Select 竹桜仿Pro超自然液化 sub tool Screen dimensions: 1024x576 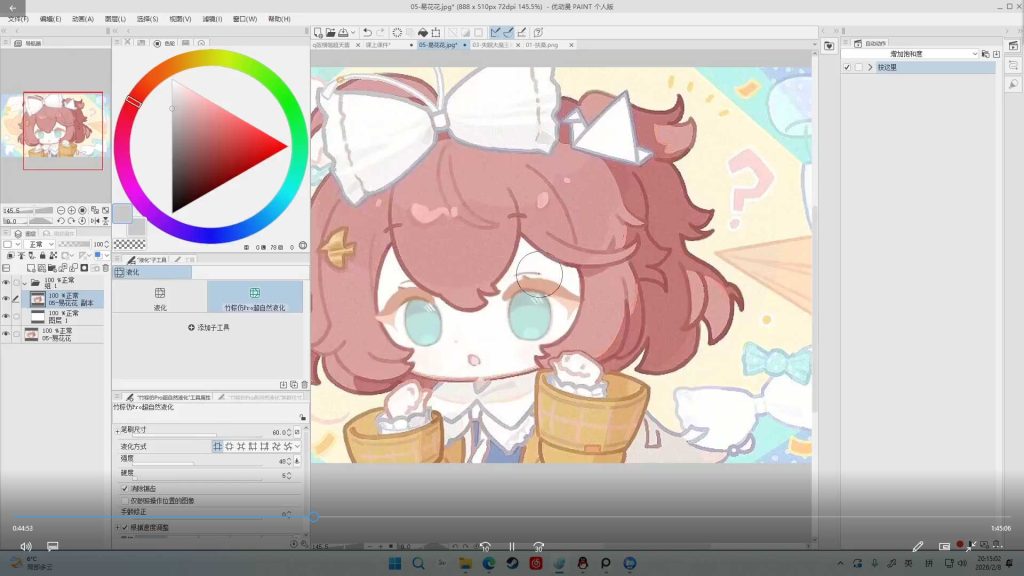[255, 297]
